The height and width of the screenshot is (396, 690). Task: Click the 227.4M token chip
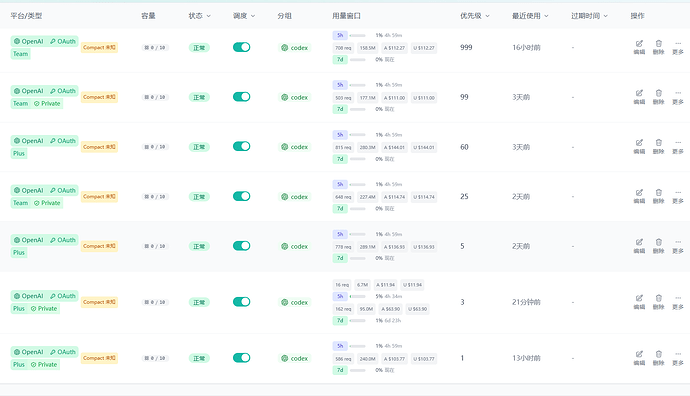tap(367, 197)
